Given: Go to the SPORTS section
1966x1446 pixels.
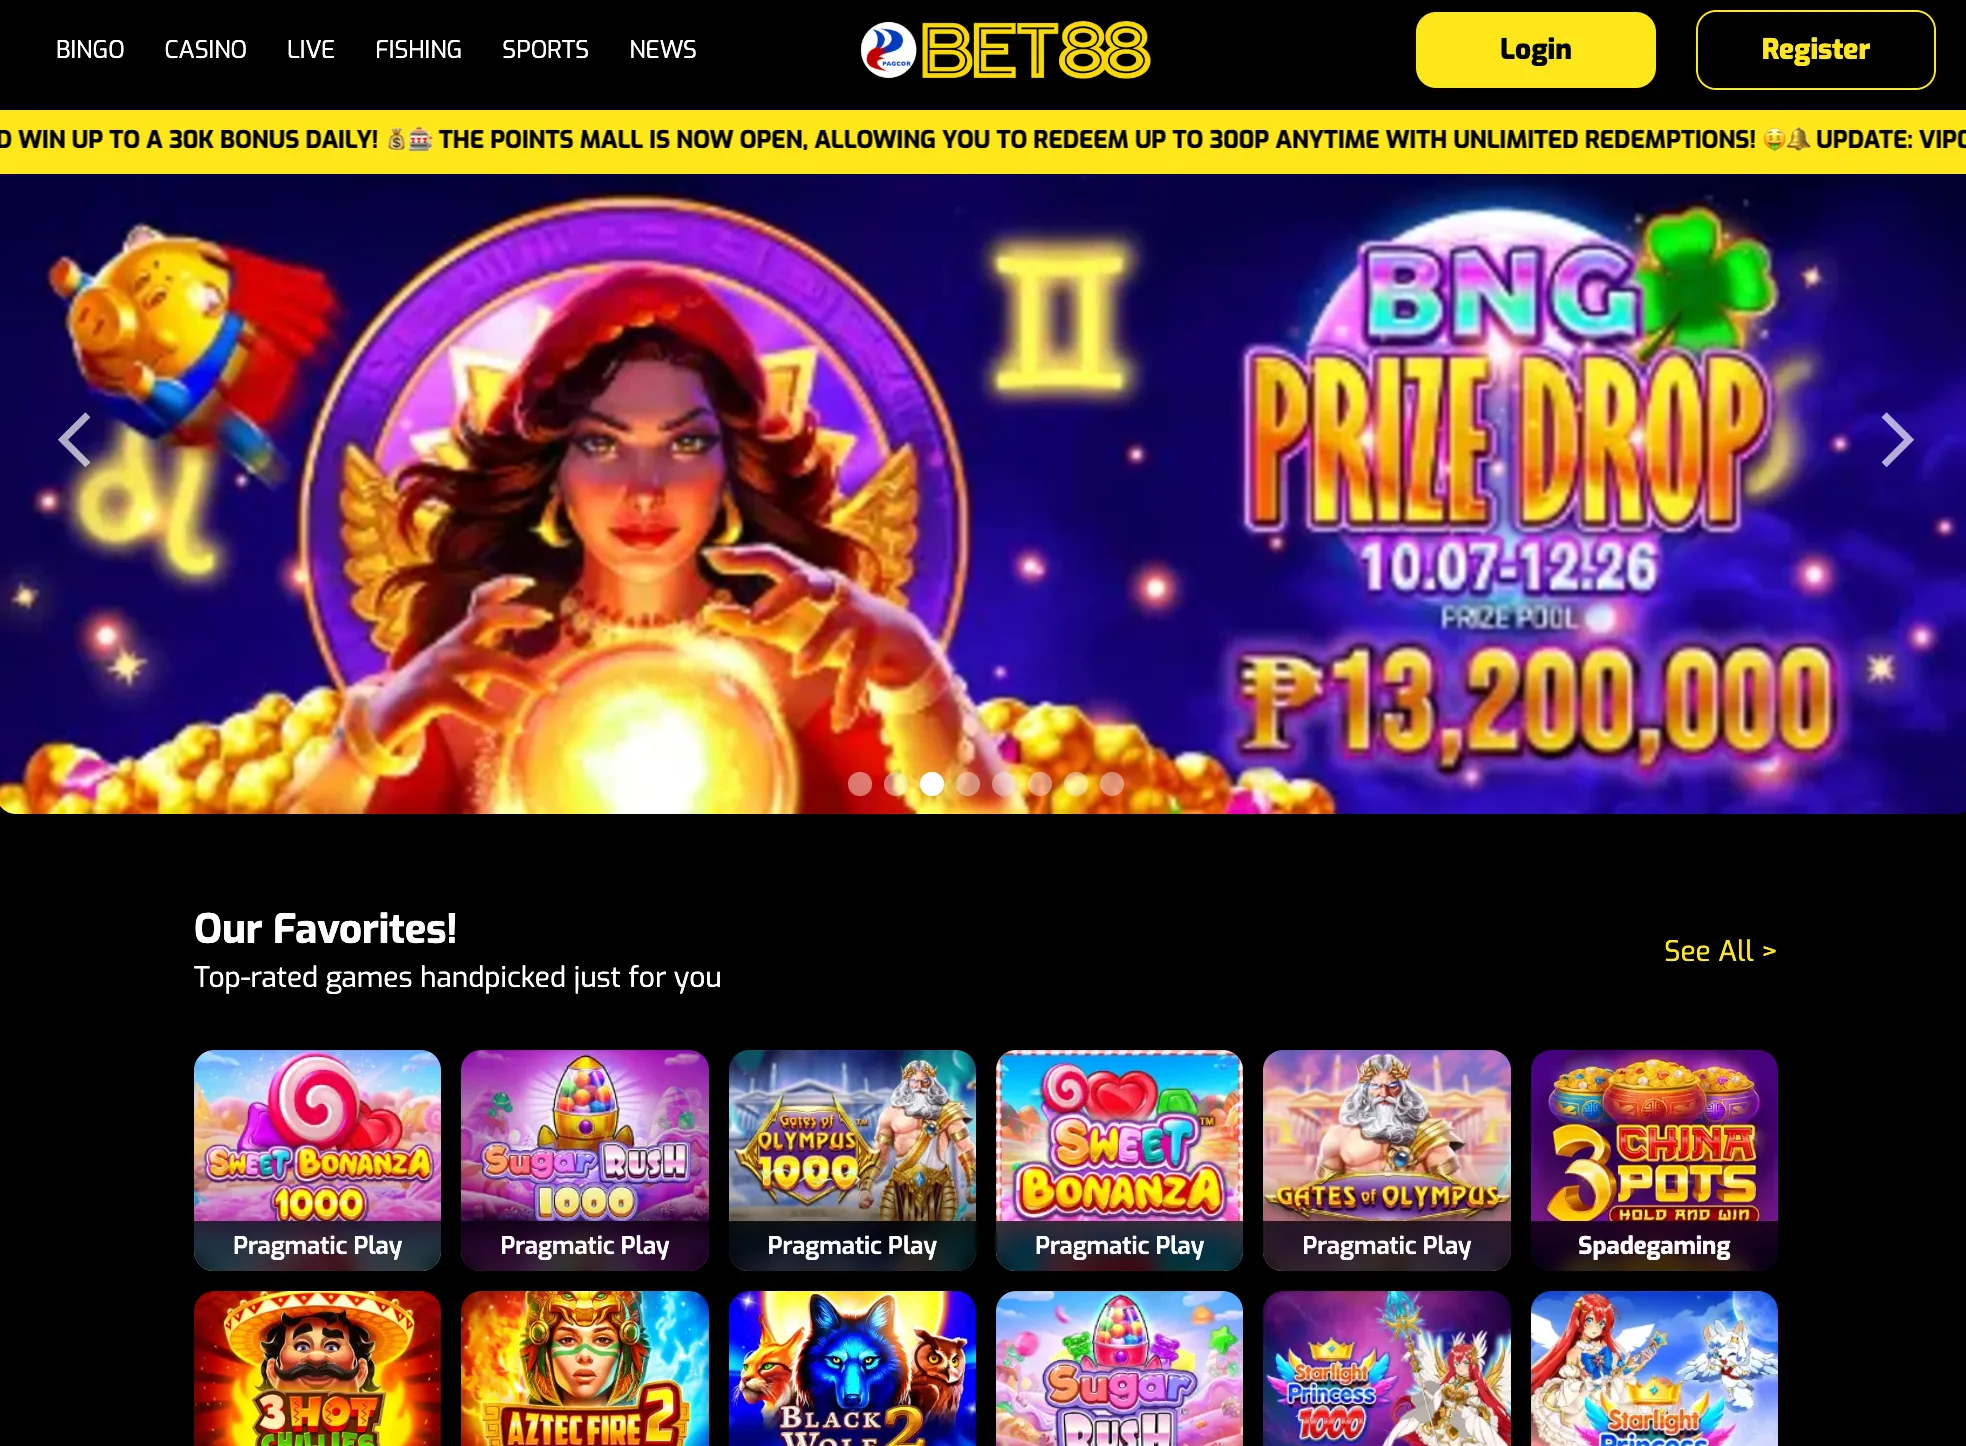Looking at the screenshot, I should 545,49.
